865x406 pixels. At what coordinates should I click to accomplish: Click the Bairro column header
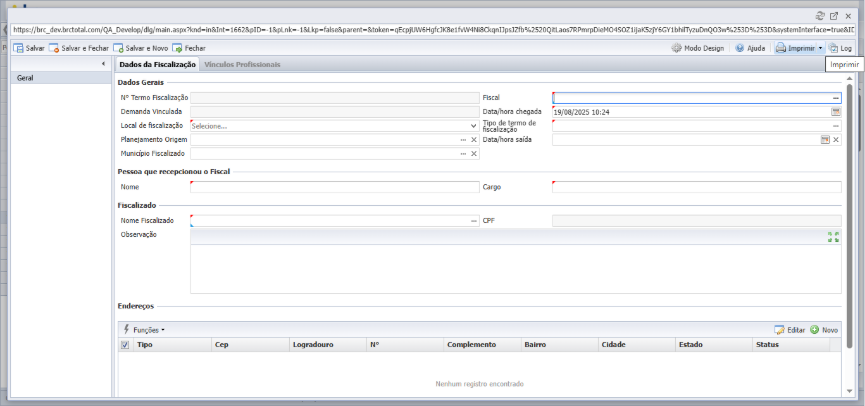tap(559, 345)
